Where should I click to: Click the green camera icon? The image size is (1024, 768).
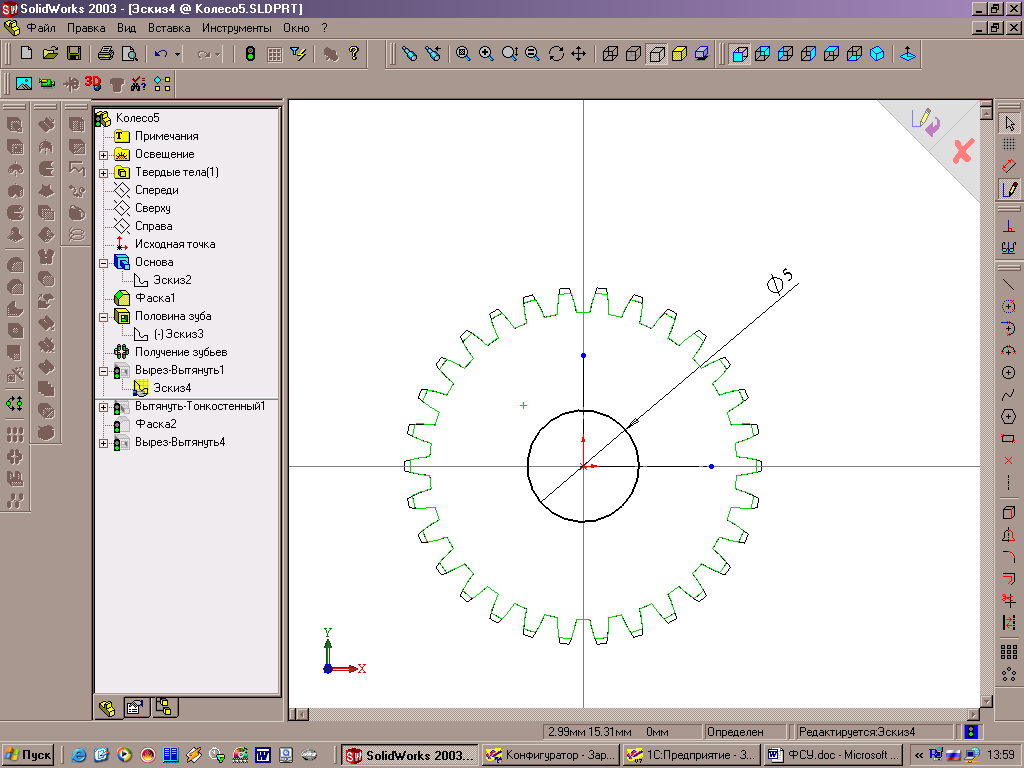coord(46,84)
